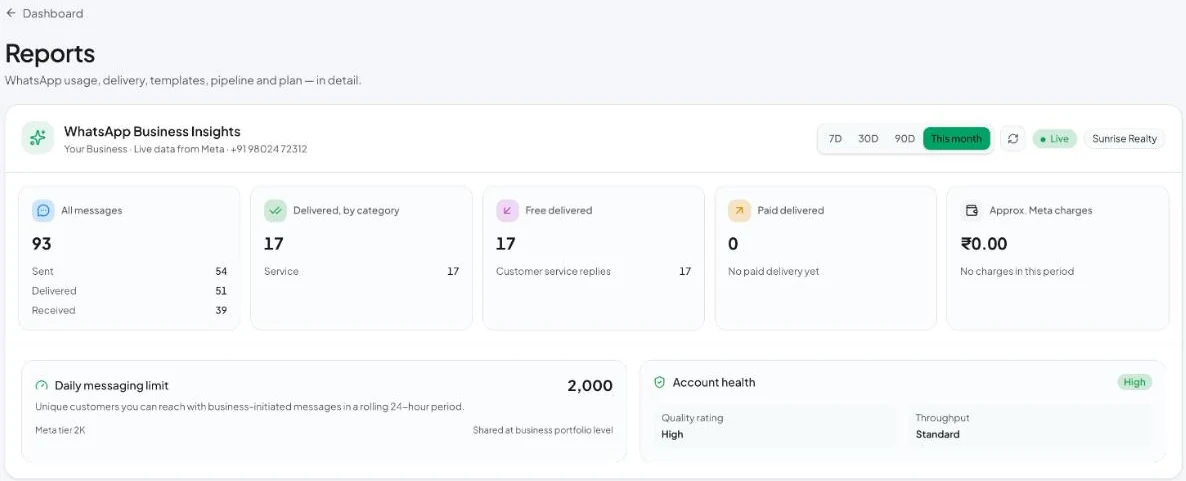
Task: Click the Live status badge
Action: tap(1054, 139)
